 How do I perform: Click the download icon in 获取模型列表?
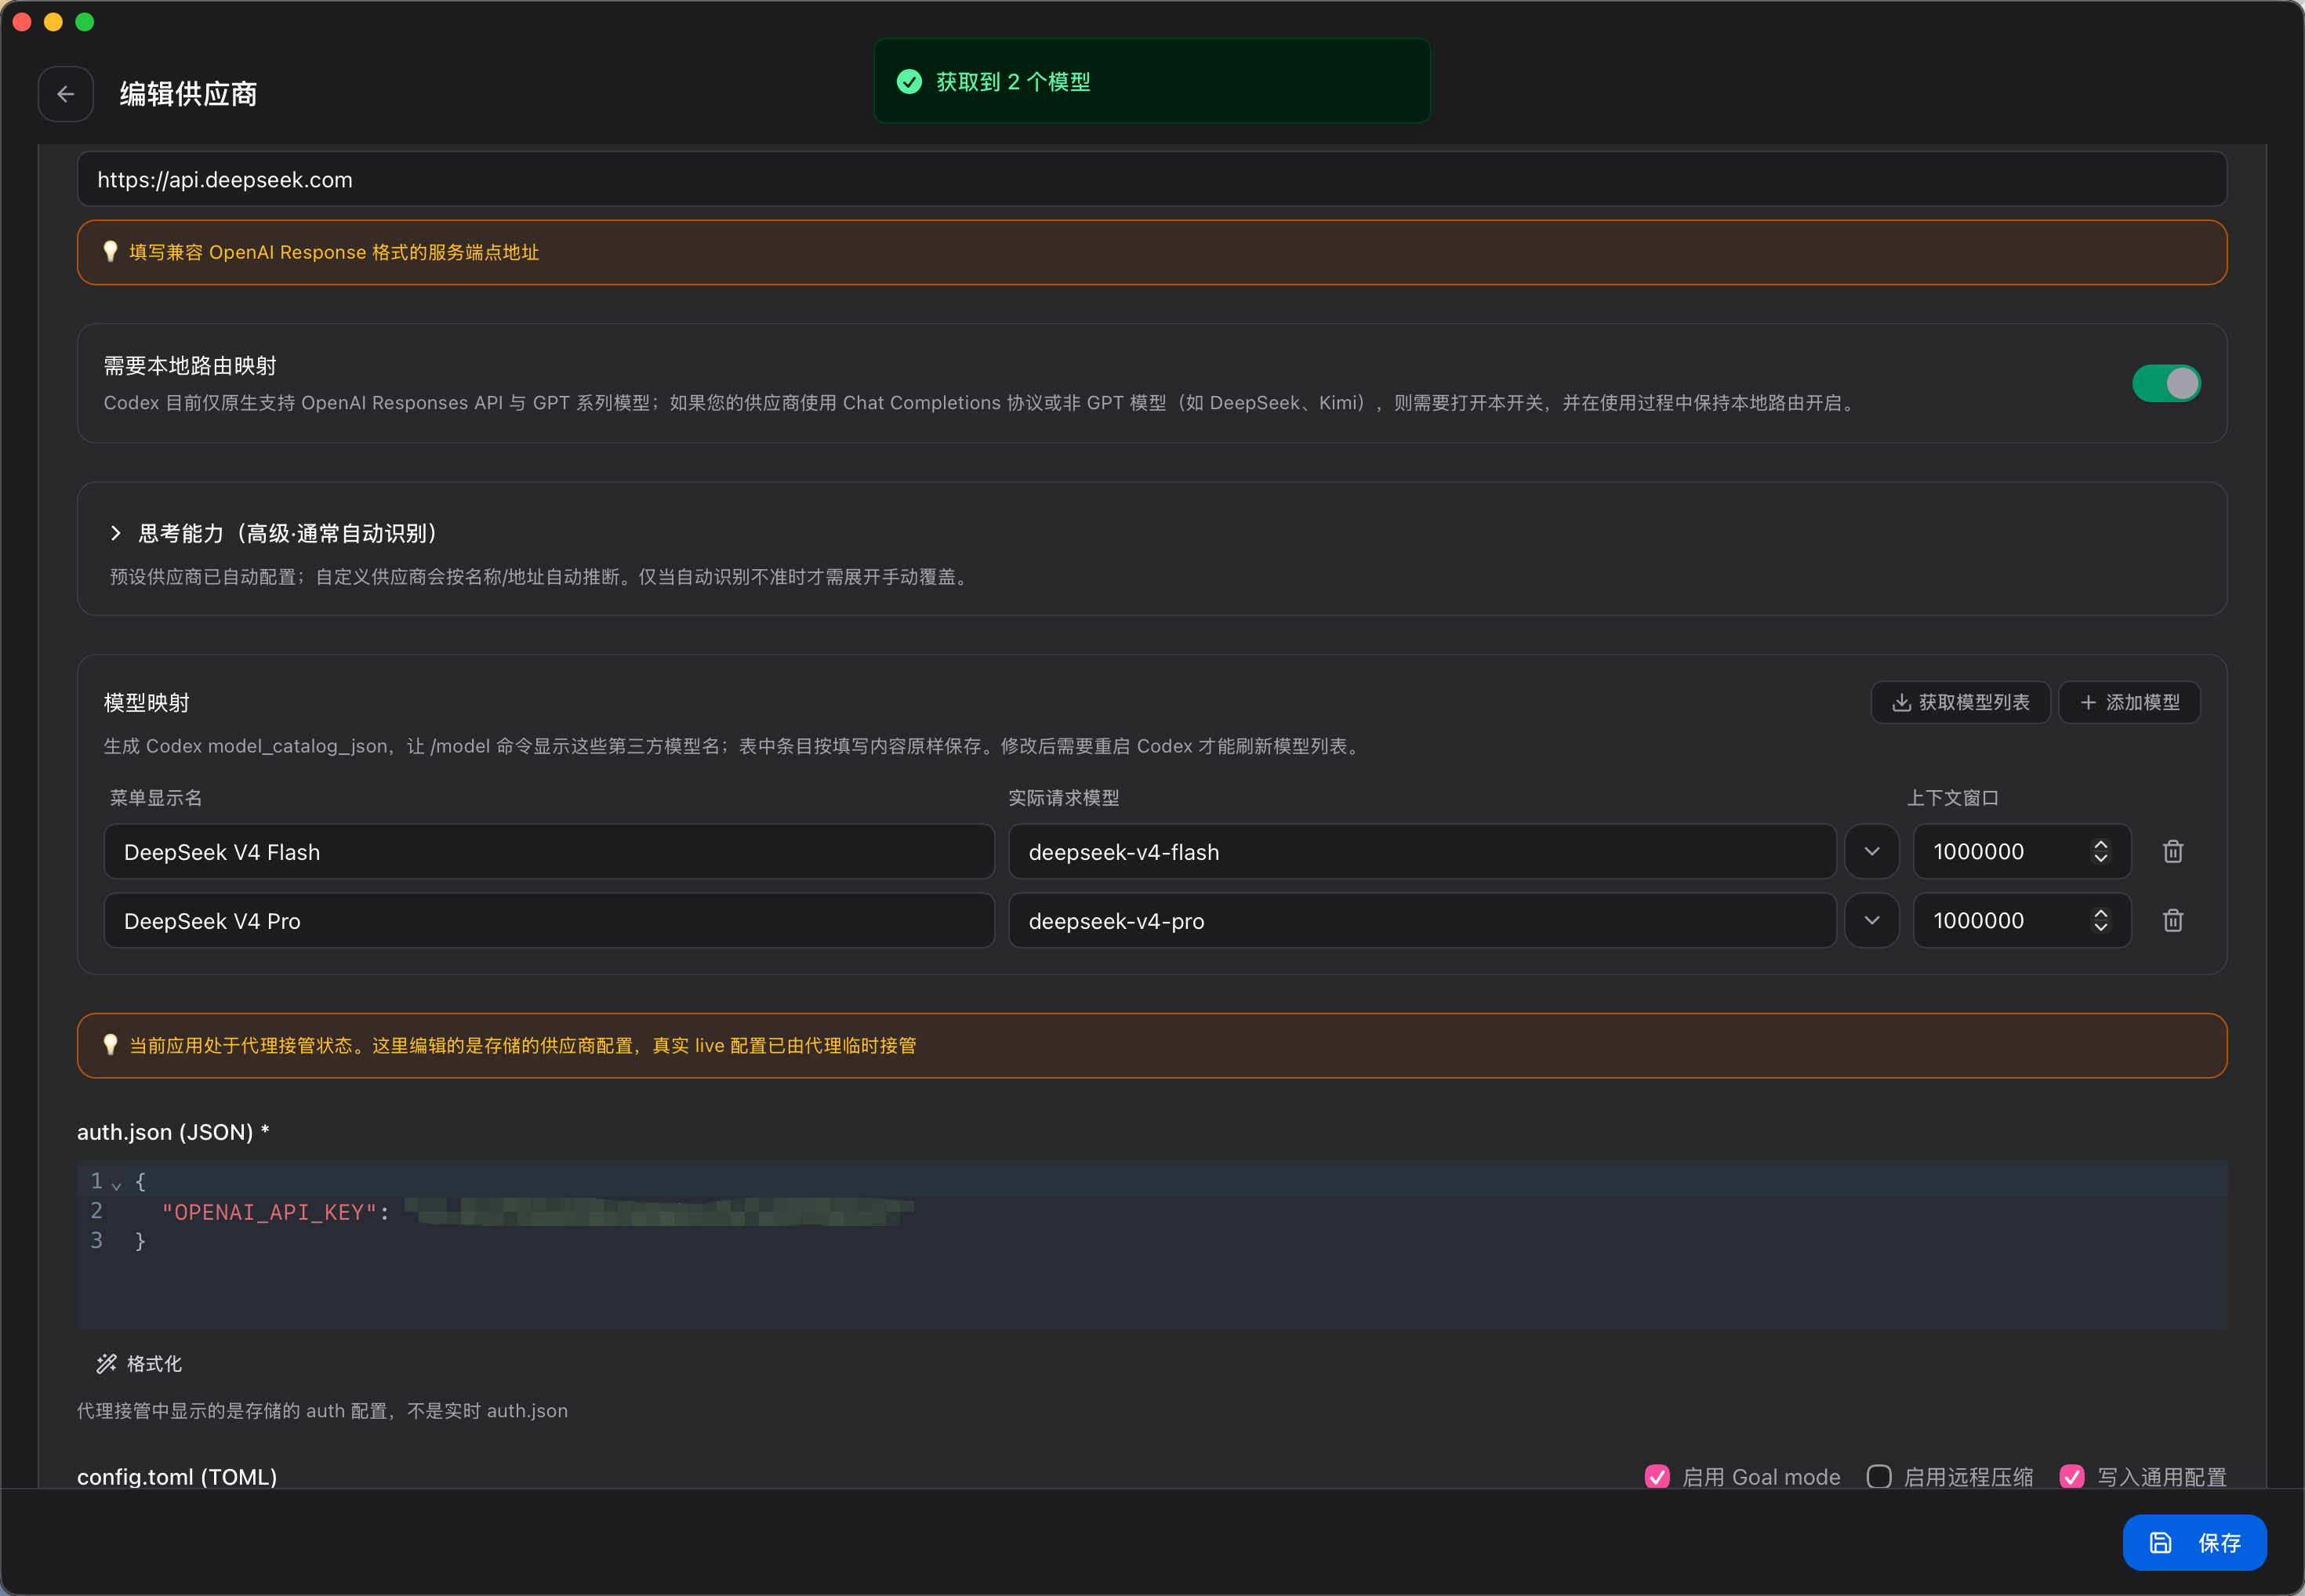pyautogui.click(x=1901, y=703)
